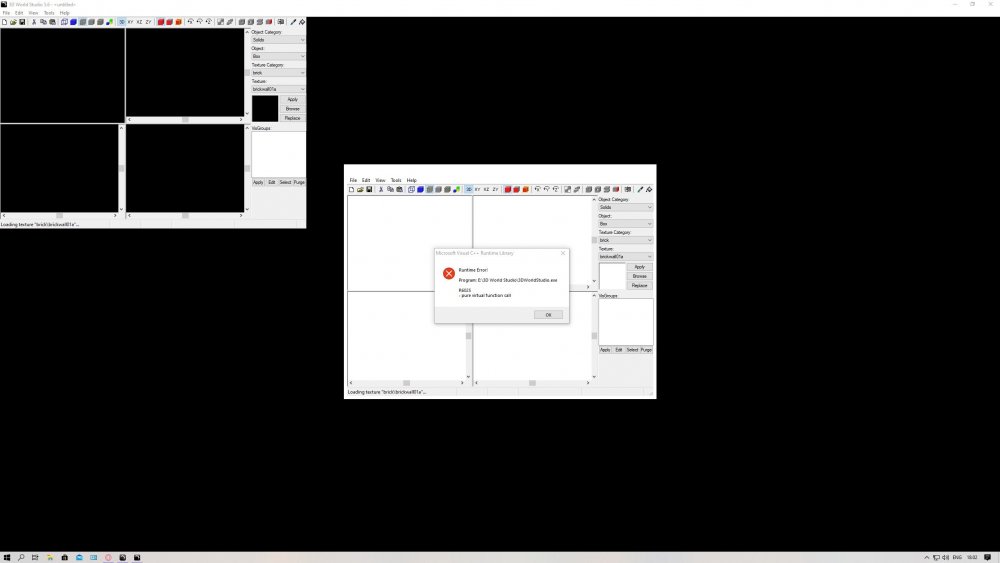Open Texture 'brickwall01a' dropdown in black-viewport window
This screenshot has height=563, width=1000.
[278, 89]
